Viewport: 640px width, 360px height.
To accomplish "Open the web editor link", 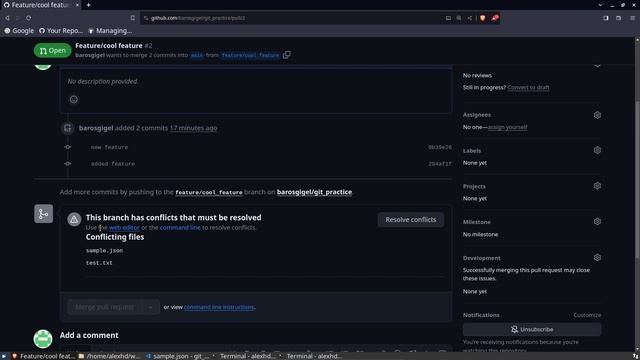I will [x=124, y=227].
